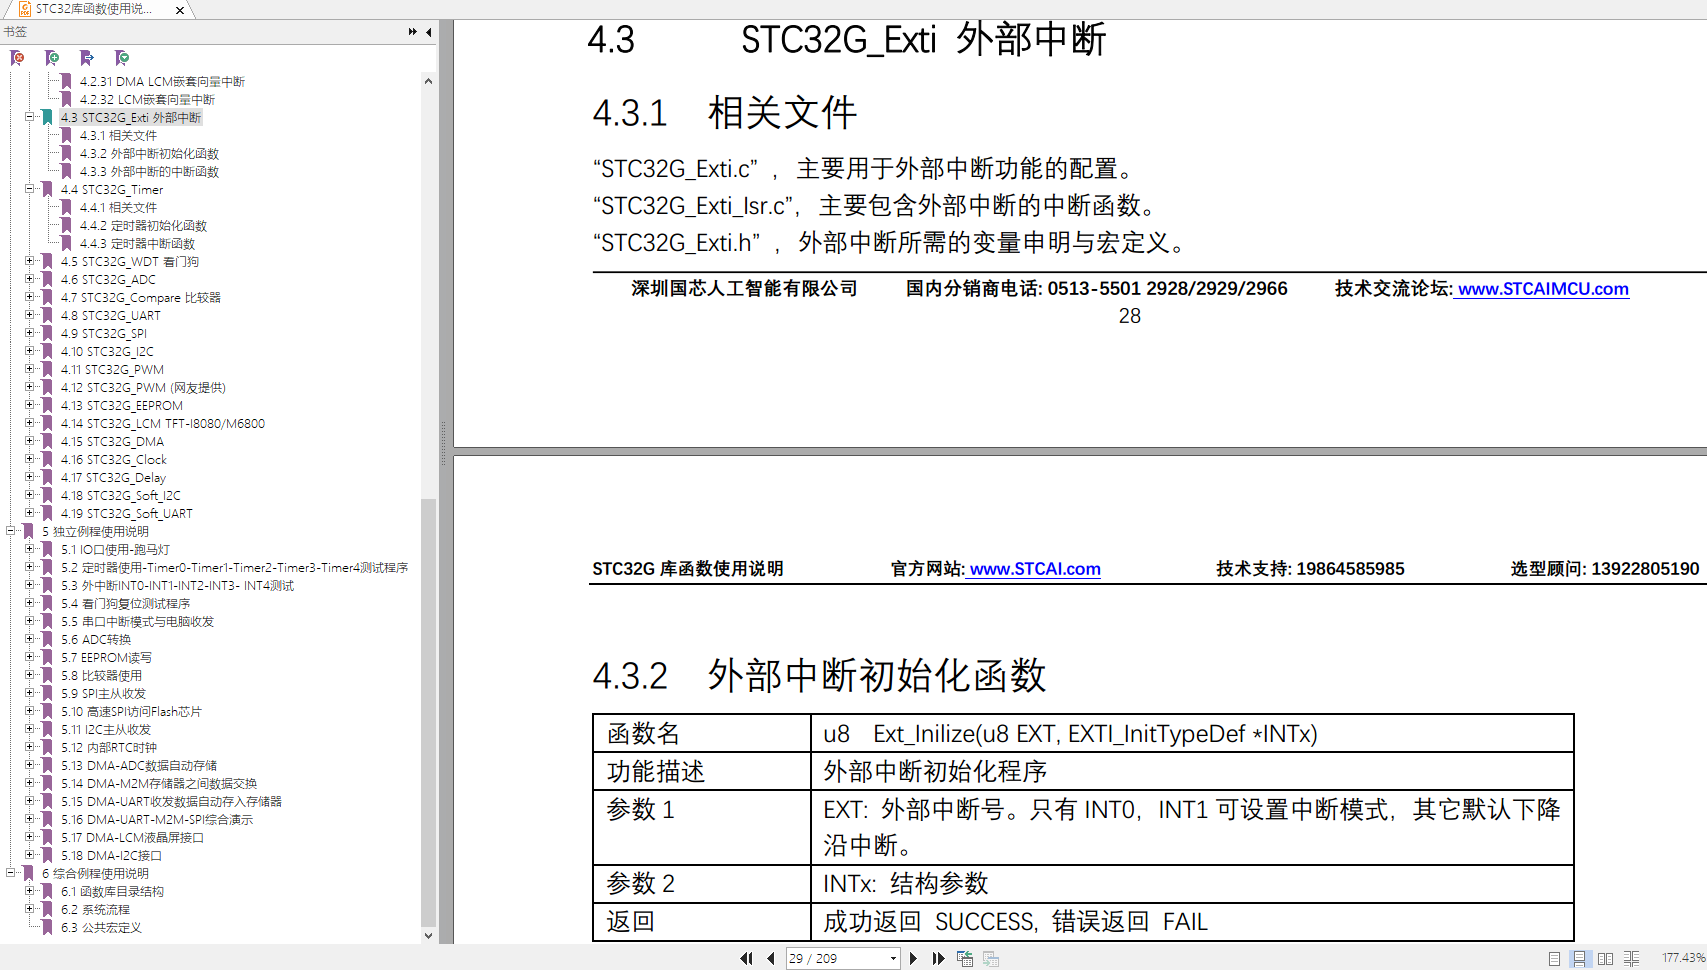Screen dimensions: 1707x970
Task: Click the bookmarks panel scroll-up arrow
Action: [x=428, y=81]
